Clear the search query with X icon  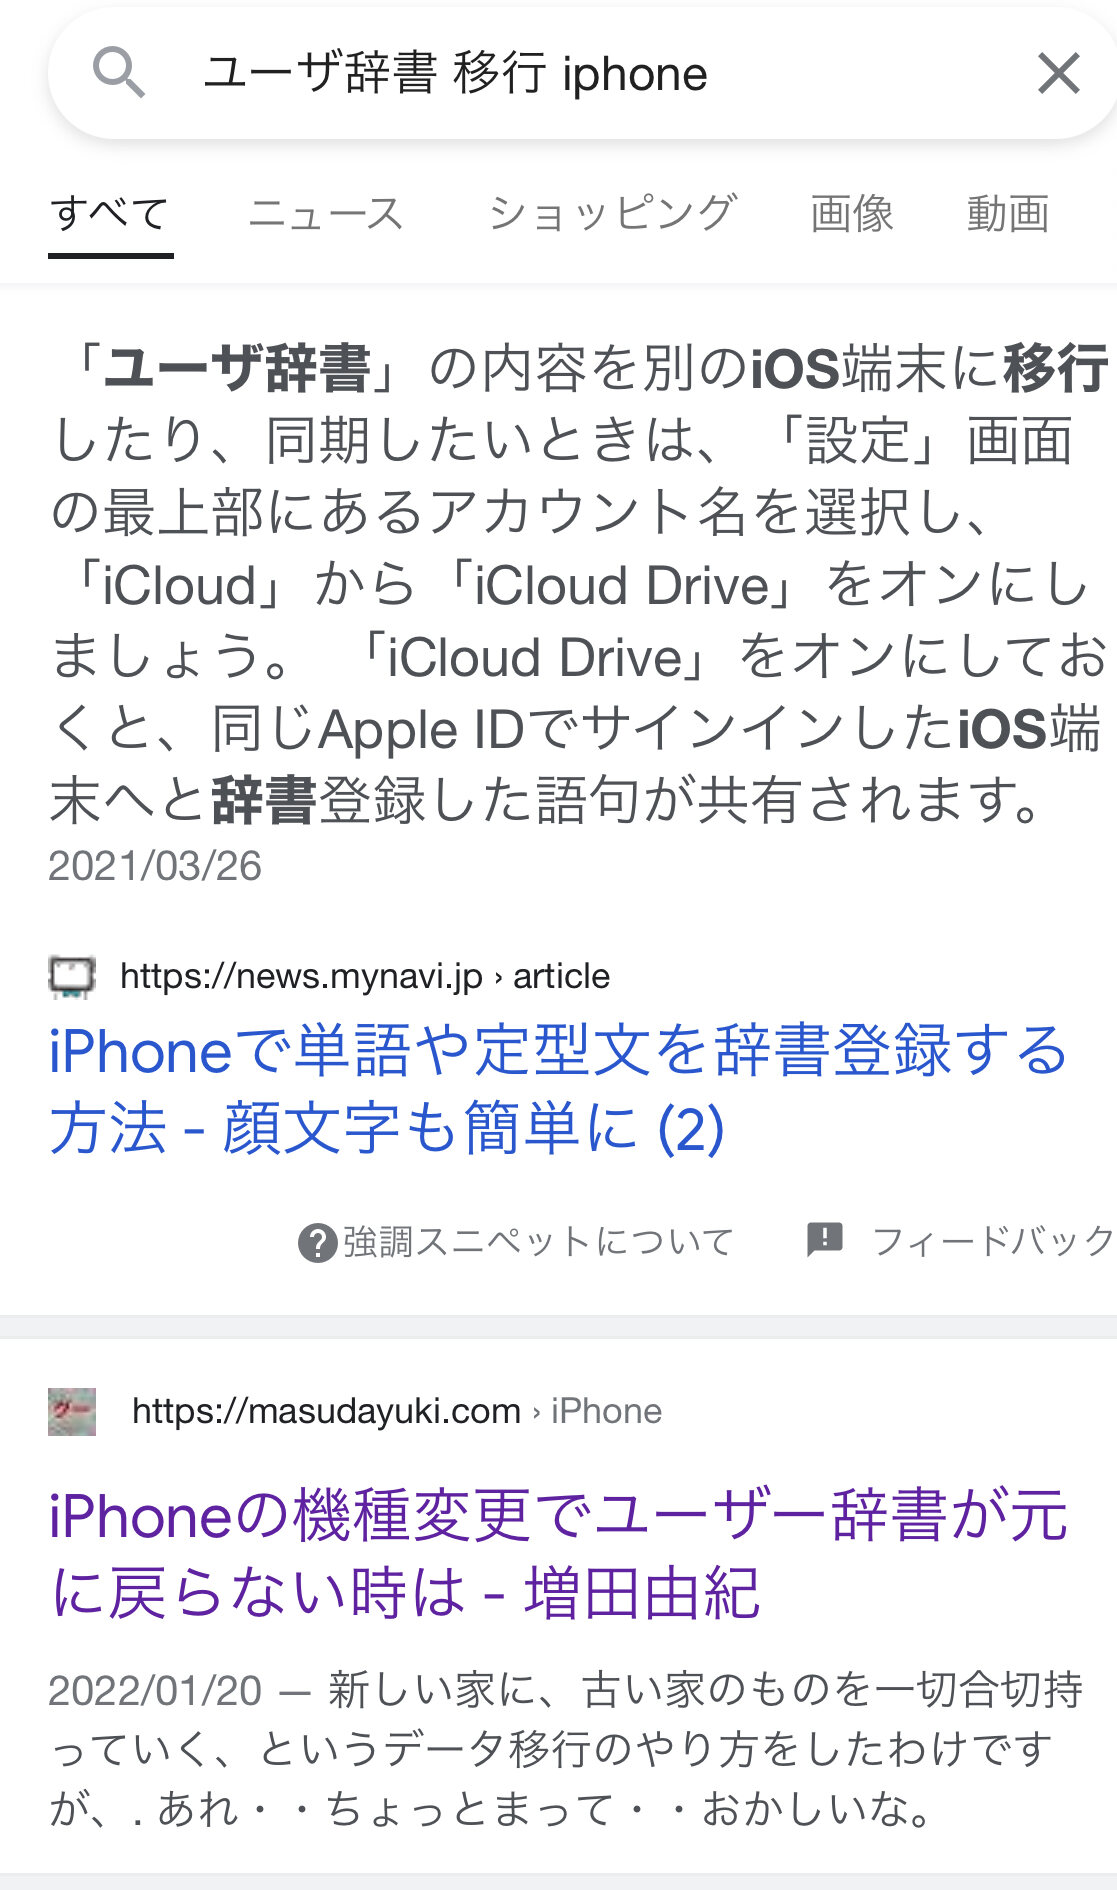(1058, 73)
